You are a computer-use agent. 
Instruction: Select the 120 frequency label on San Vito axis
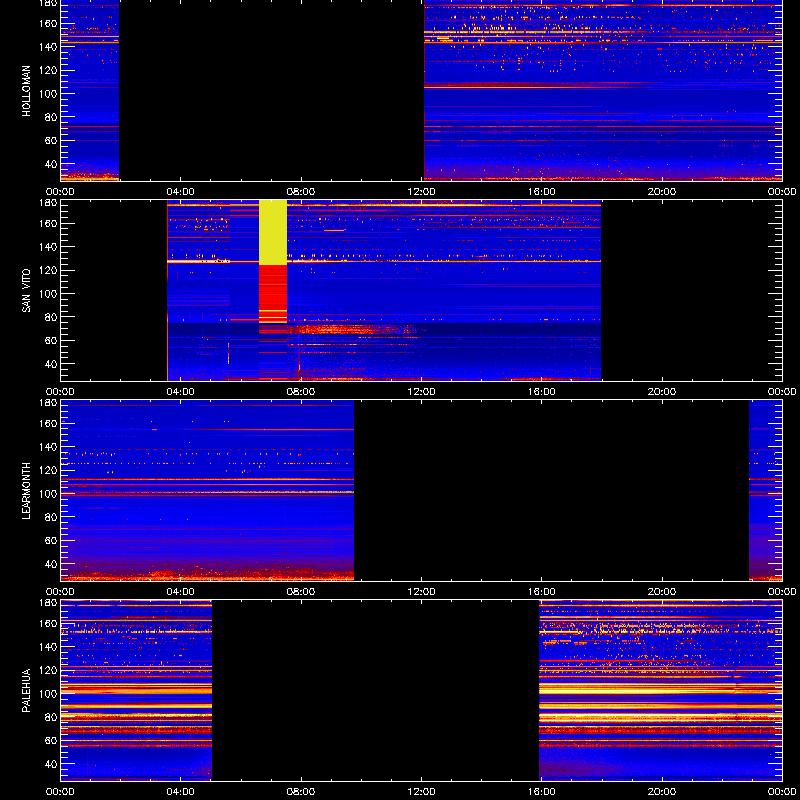click(49, 270)
